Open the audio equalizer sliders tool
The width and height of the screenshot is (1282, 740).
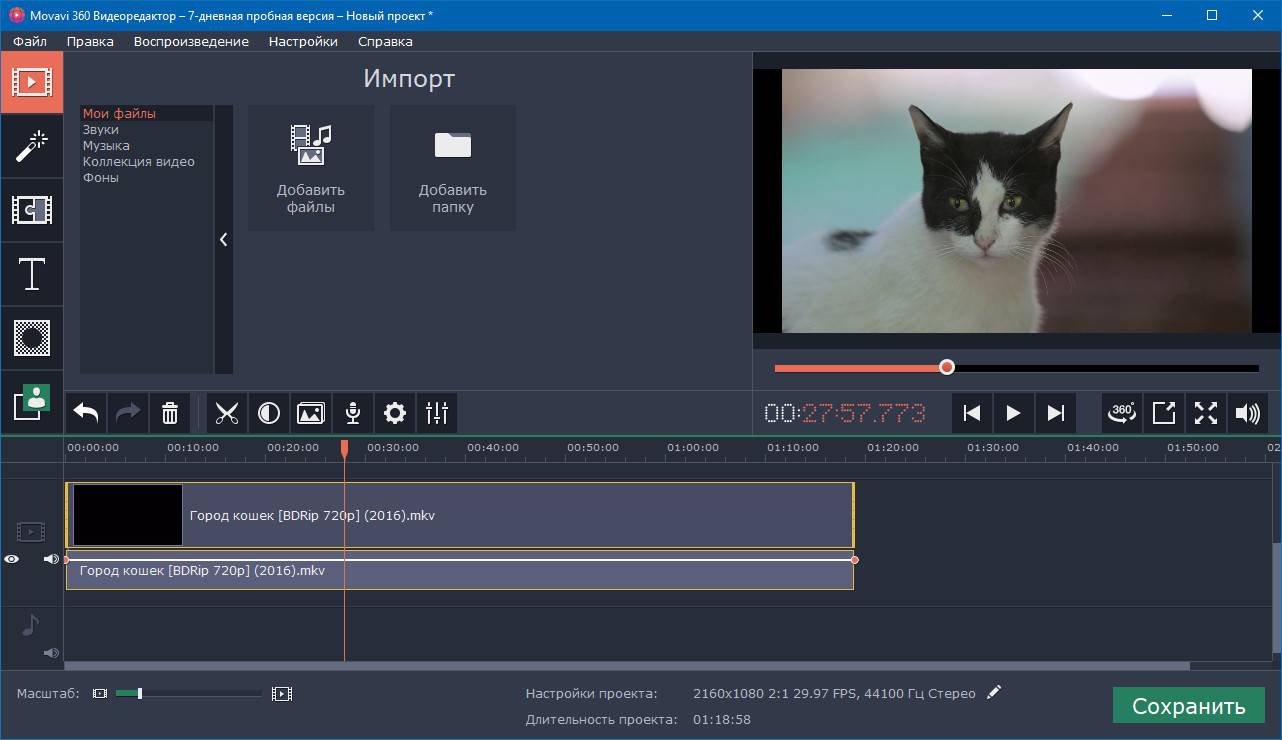click(x=437, y=413)
